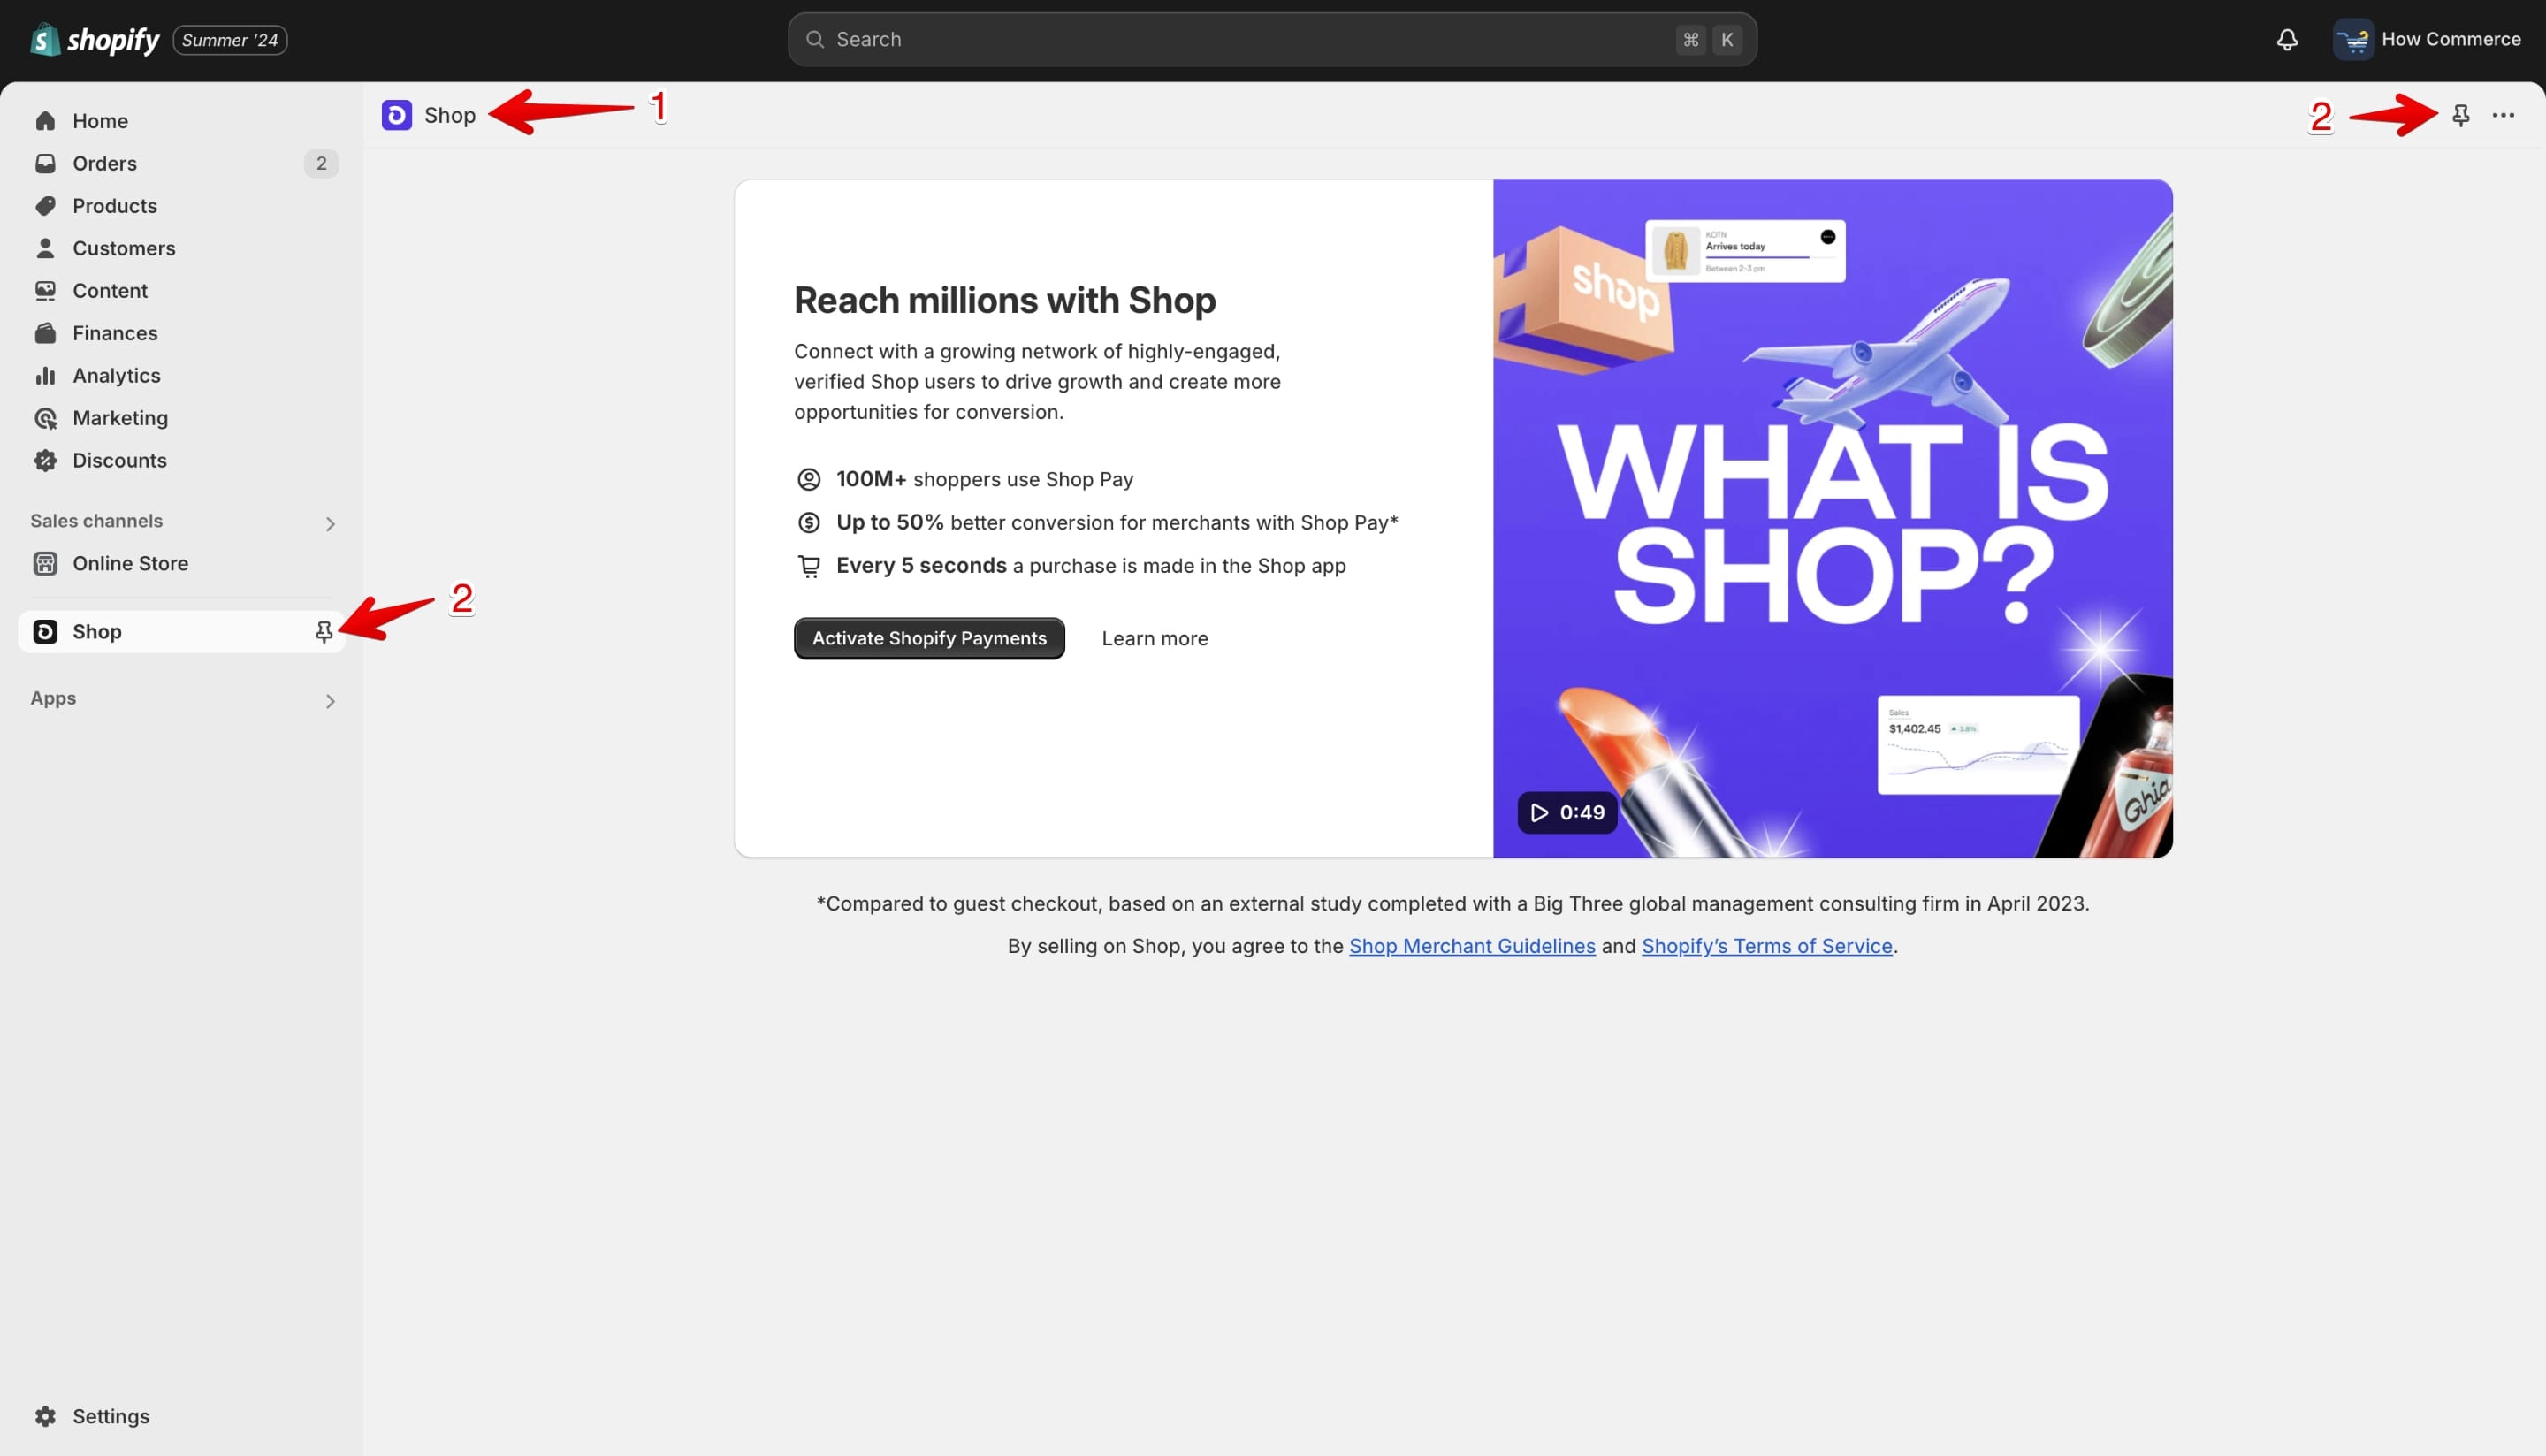2546x1456 pixels.
Task: Click the Shop icon in the page header
Action: click(x=397, y=115)
